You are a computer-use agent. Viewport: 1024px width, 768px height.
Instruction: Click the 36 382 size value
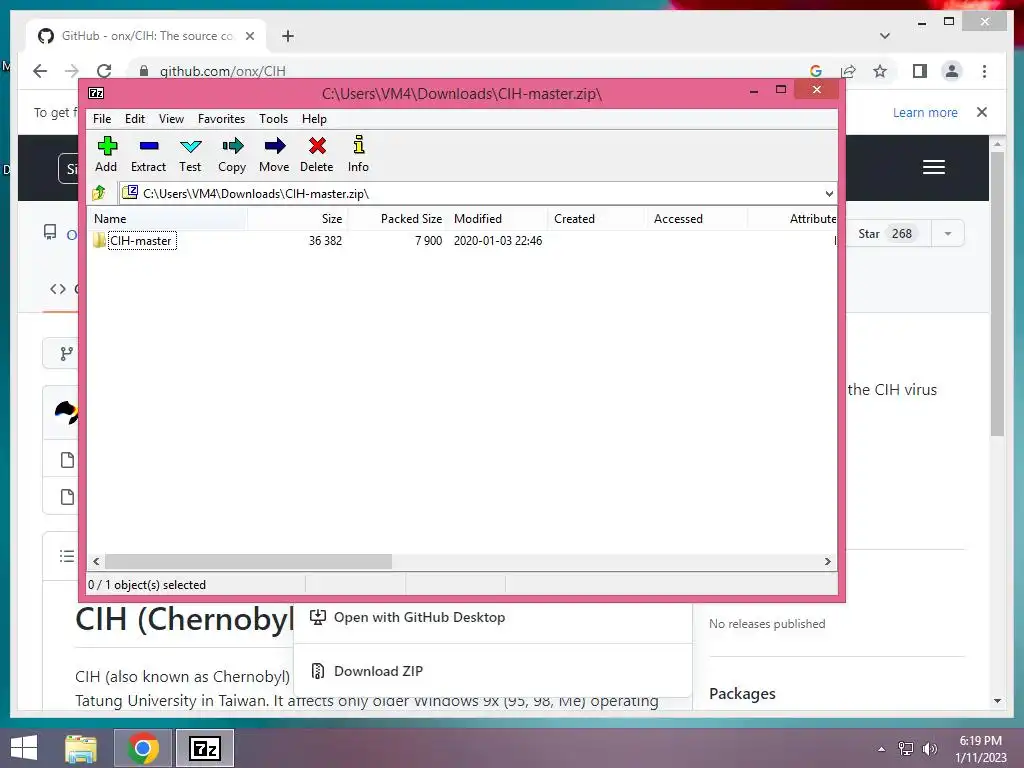tap(325, 241)
